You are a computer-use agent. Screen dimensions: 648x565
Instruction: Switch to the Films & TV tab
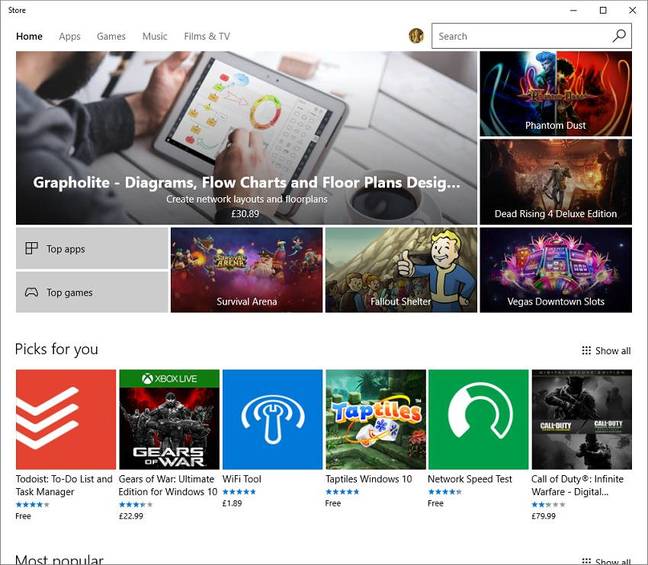pos(207,36)
